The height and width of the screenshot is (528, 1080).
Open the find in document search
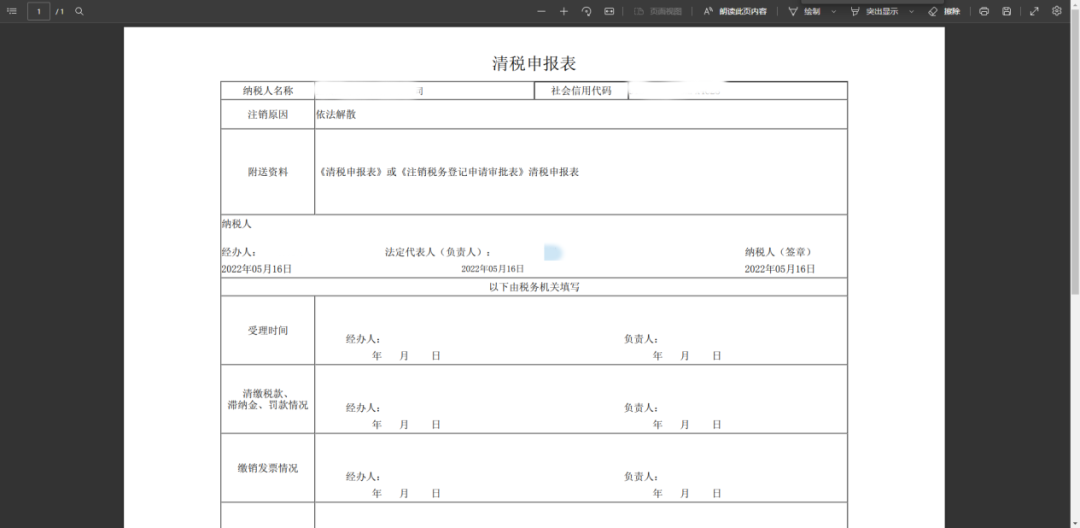[80, 11]
